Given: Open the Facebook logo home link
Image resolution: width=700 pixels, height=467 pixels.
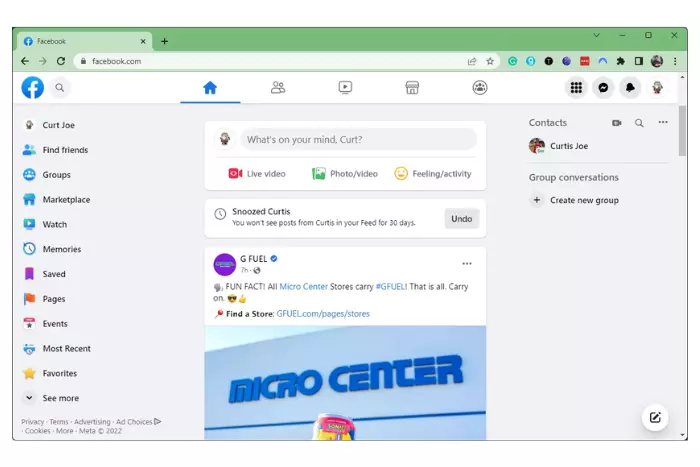Looking at the screenshot, I should 33,88.
